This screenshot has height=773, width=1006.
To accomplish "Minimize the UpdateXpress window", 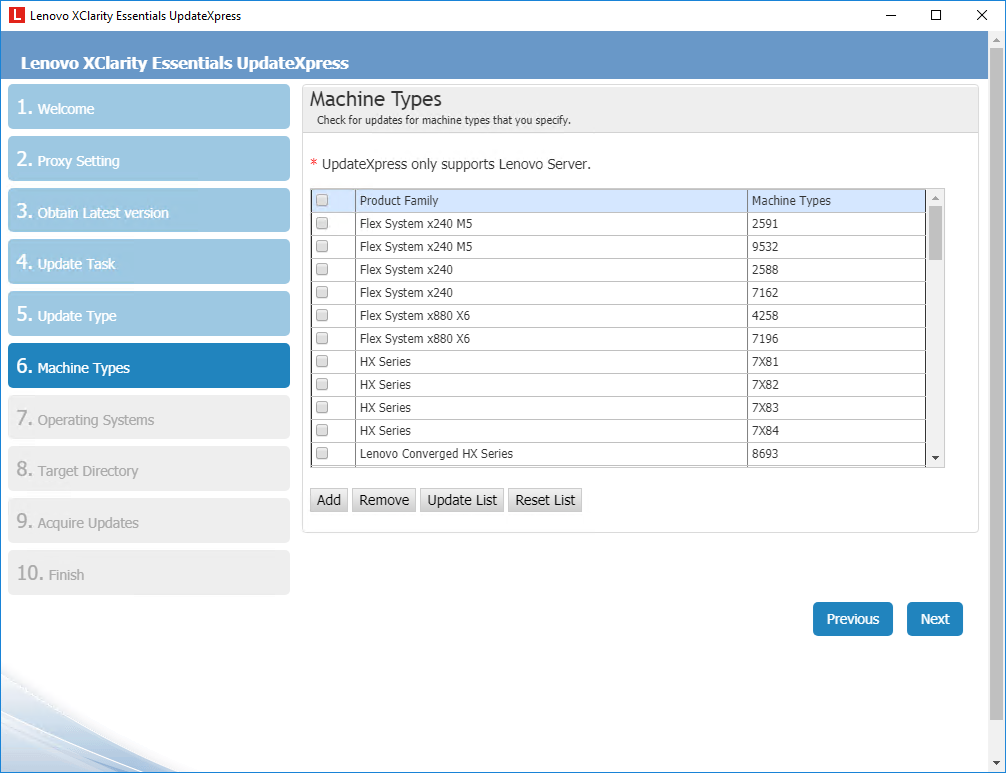I will pos(891,15).
